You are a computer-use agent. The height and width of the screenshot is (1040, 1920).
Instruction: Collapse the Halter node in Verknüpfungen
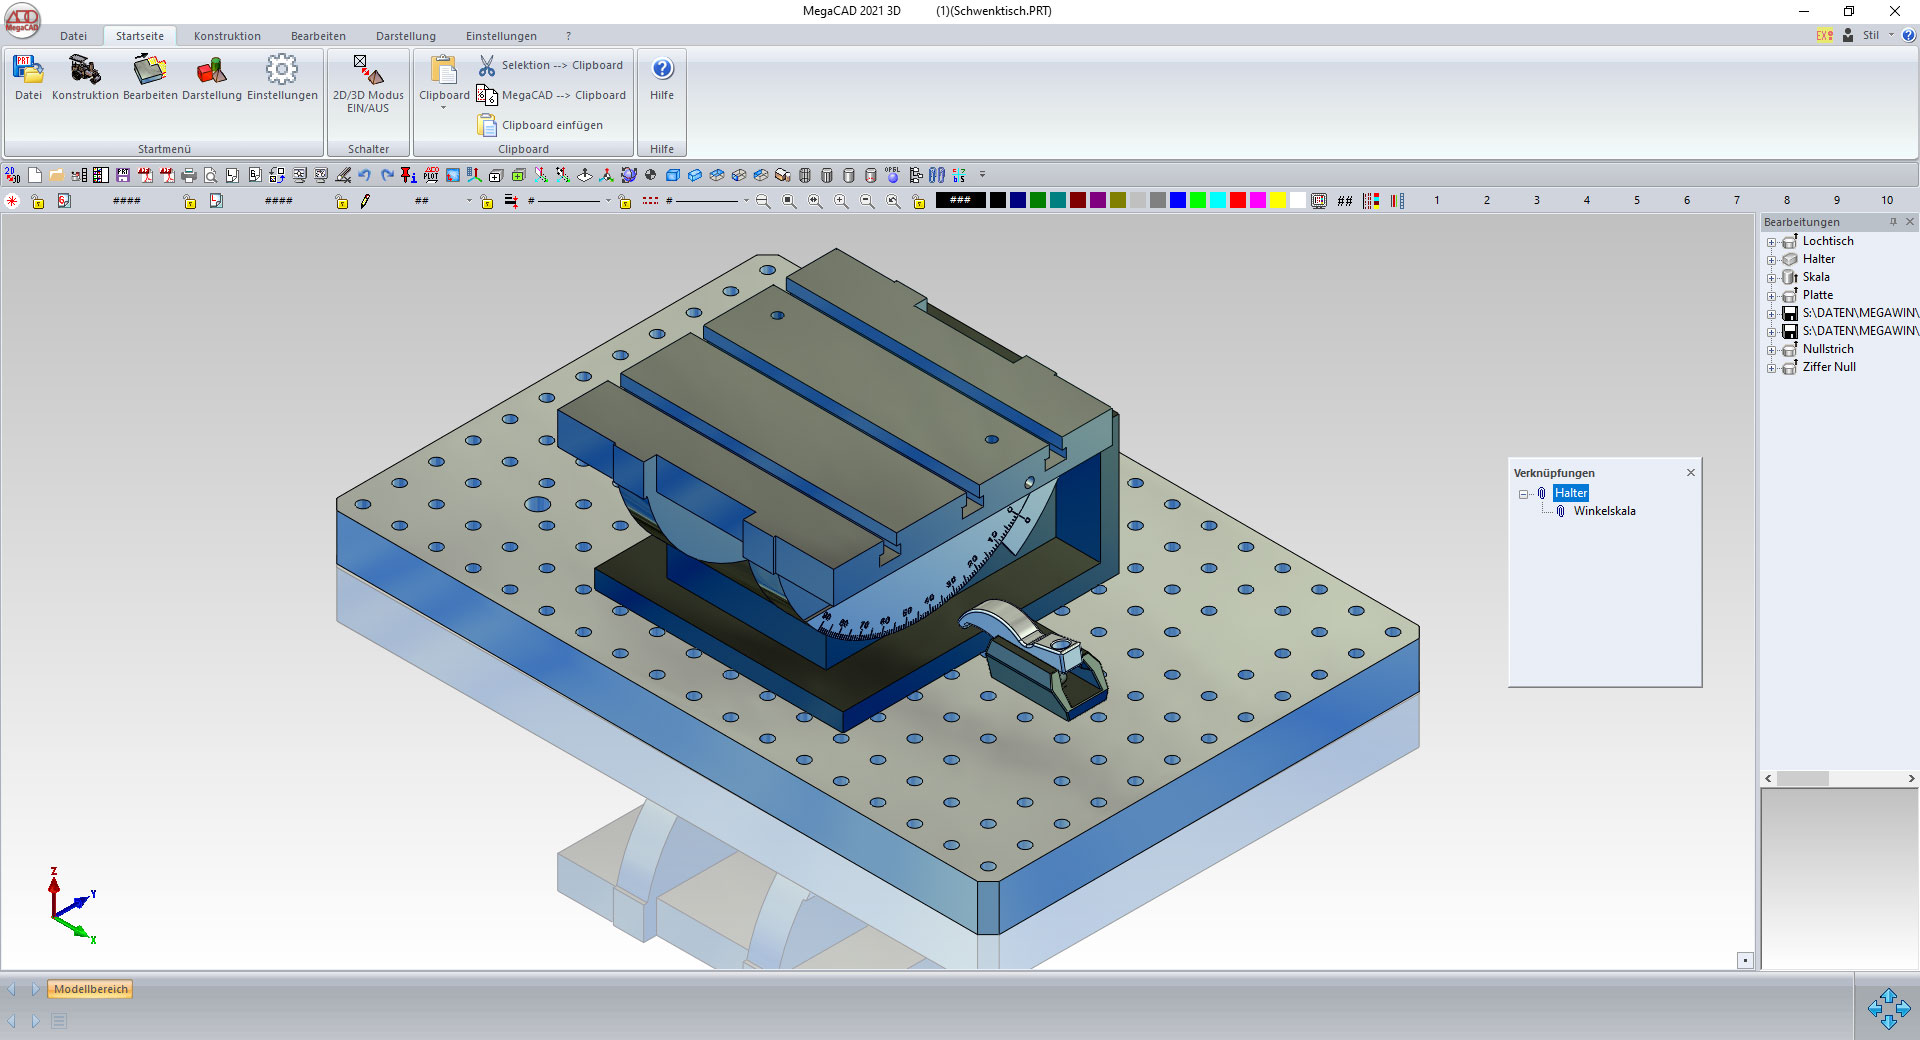tap(1523, 494)
